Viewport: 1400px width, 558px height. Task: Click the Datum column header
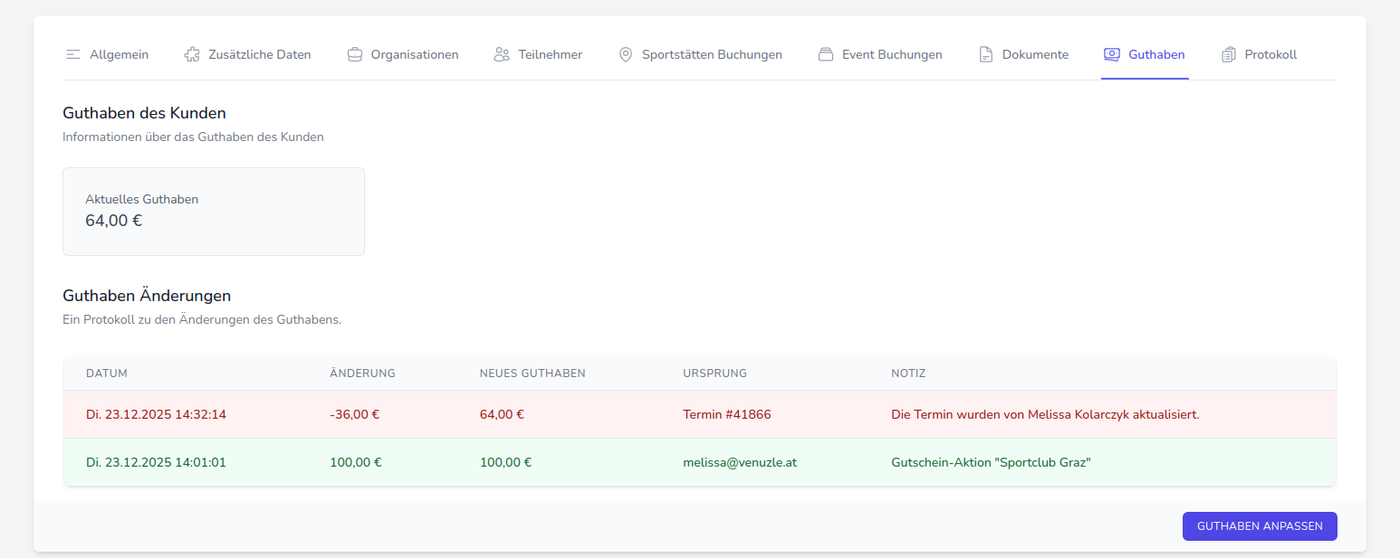pos(107,373)
